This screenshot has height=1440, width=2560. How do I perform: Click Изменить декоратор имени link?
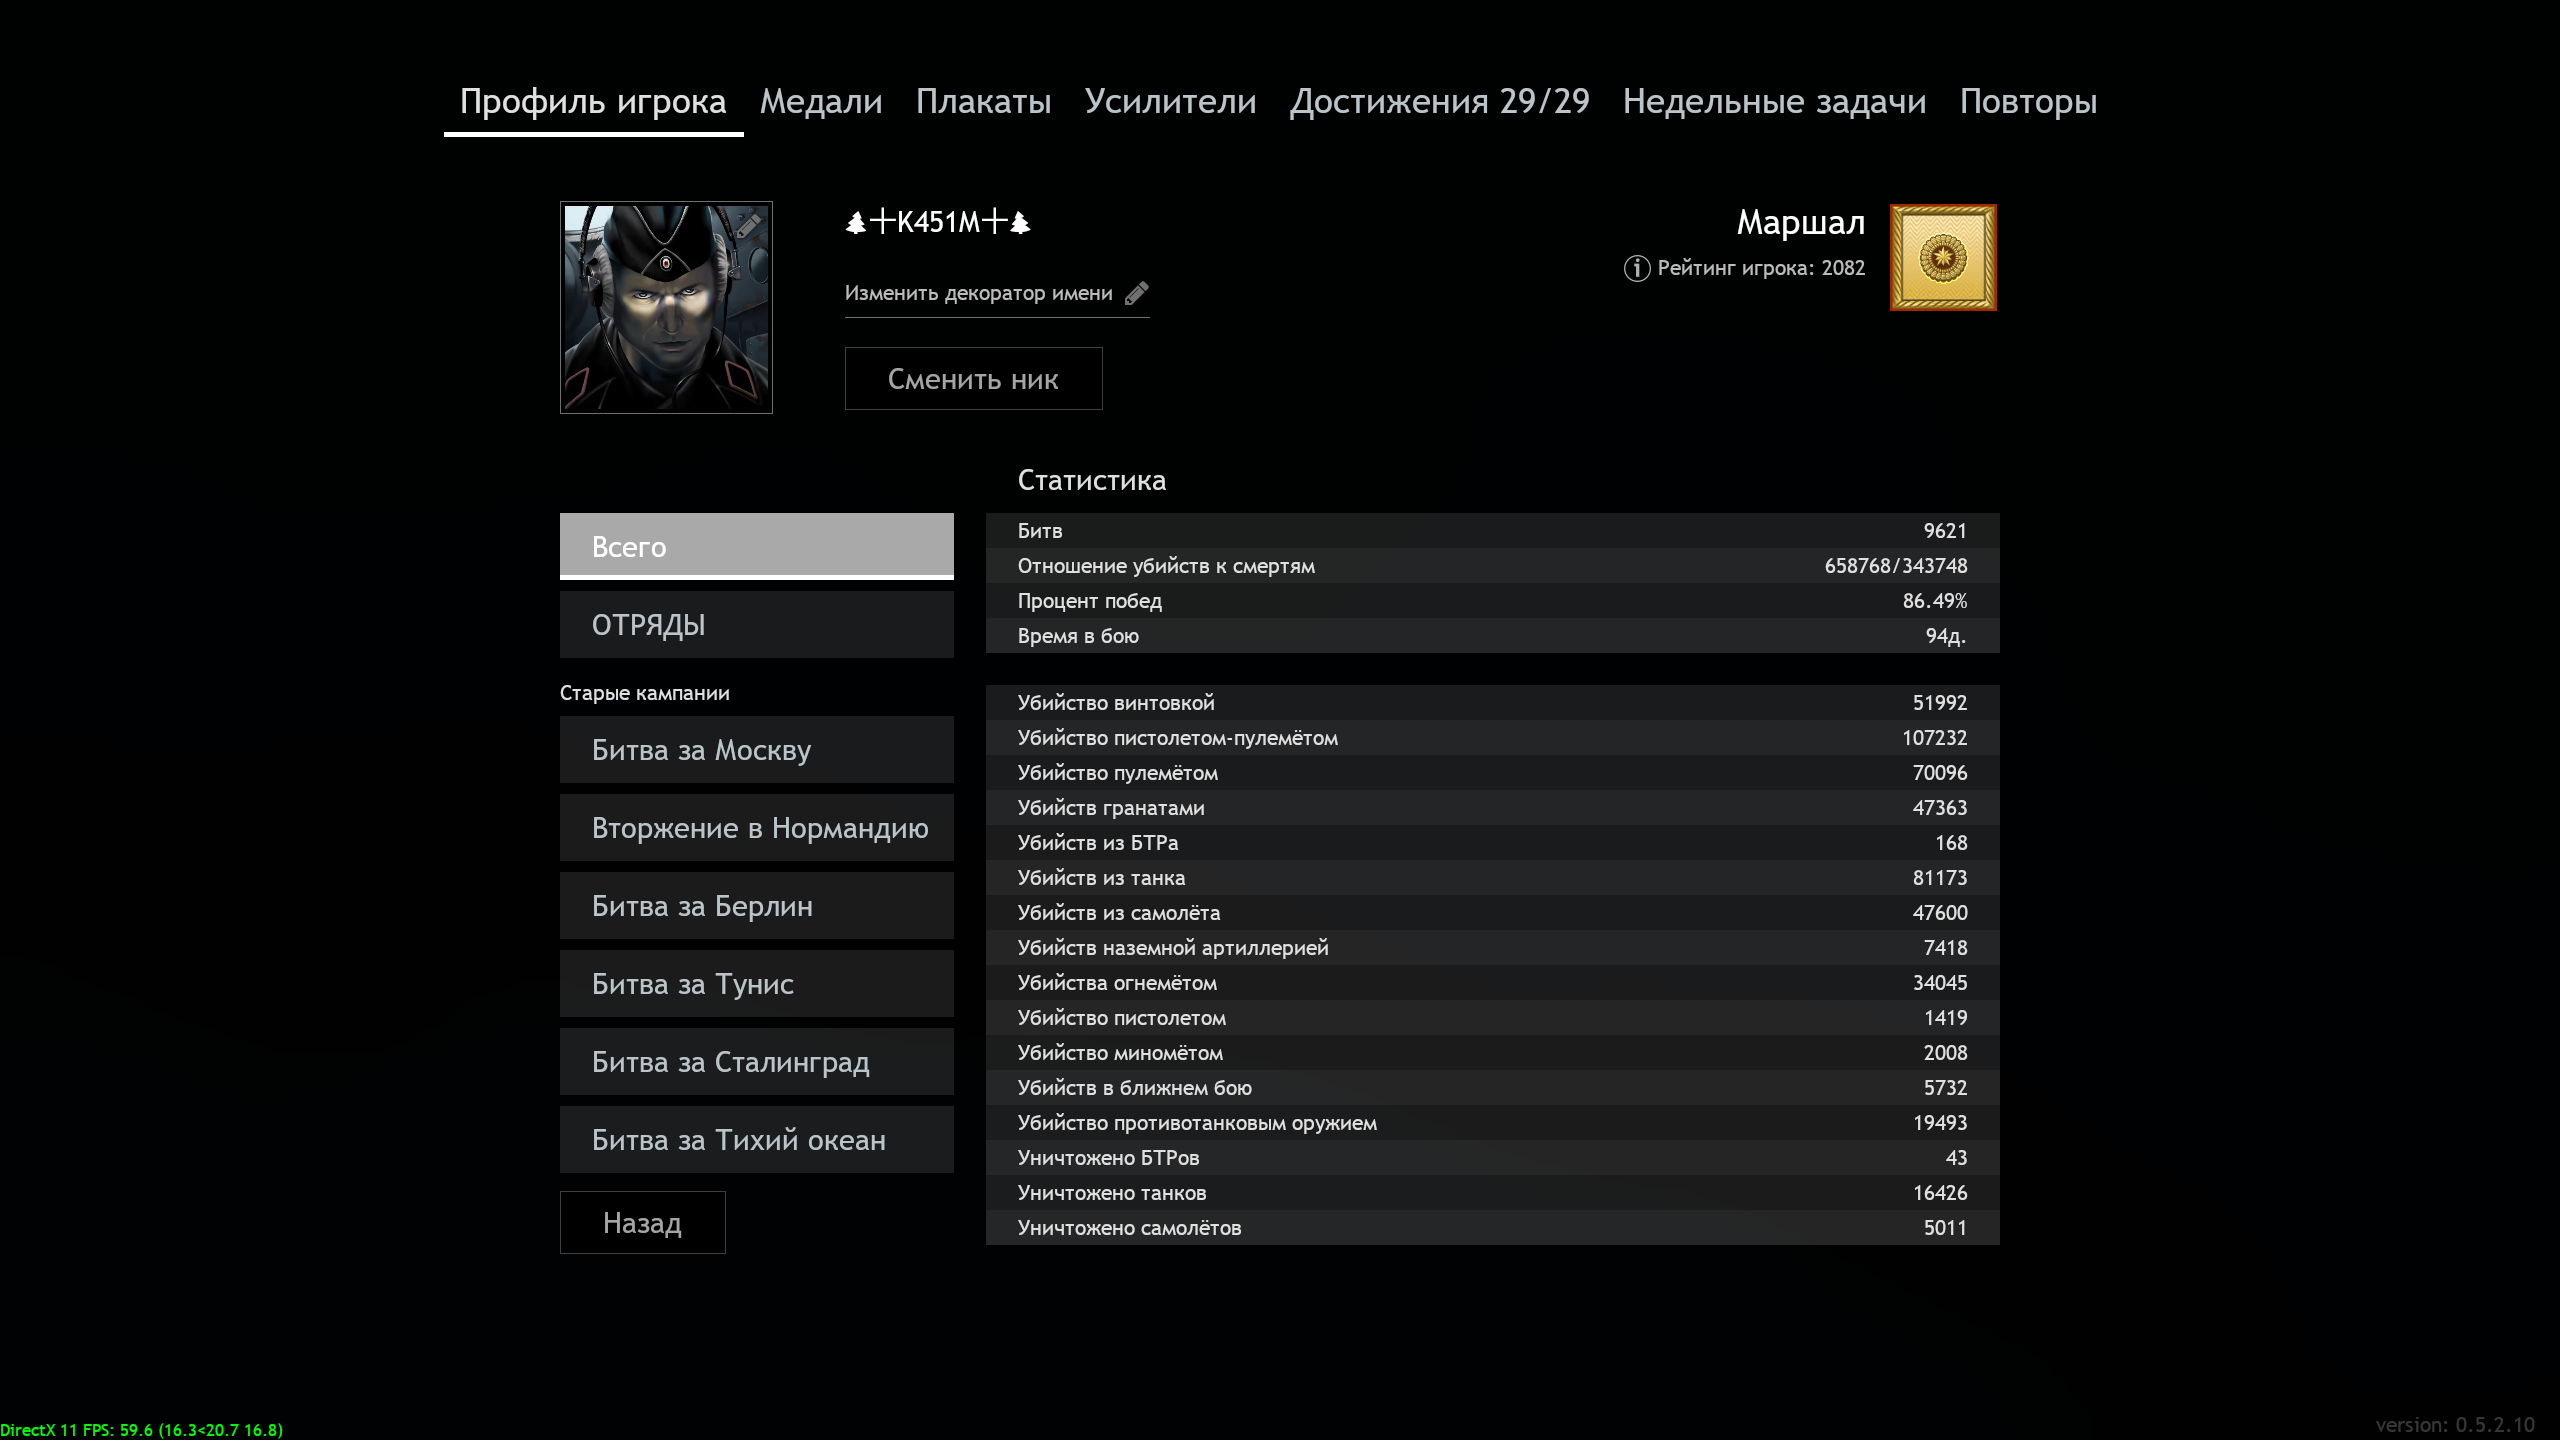(x=978, y=293)
